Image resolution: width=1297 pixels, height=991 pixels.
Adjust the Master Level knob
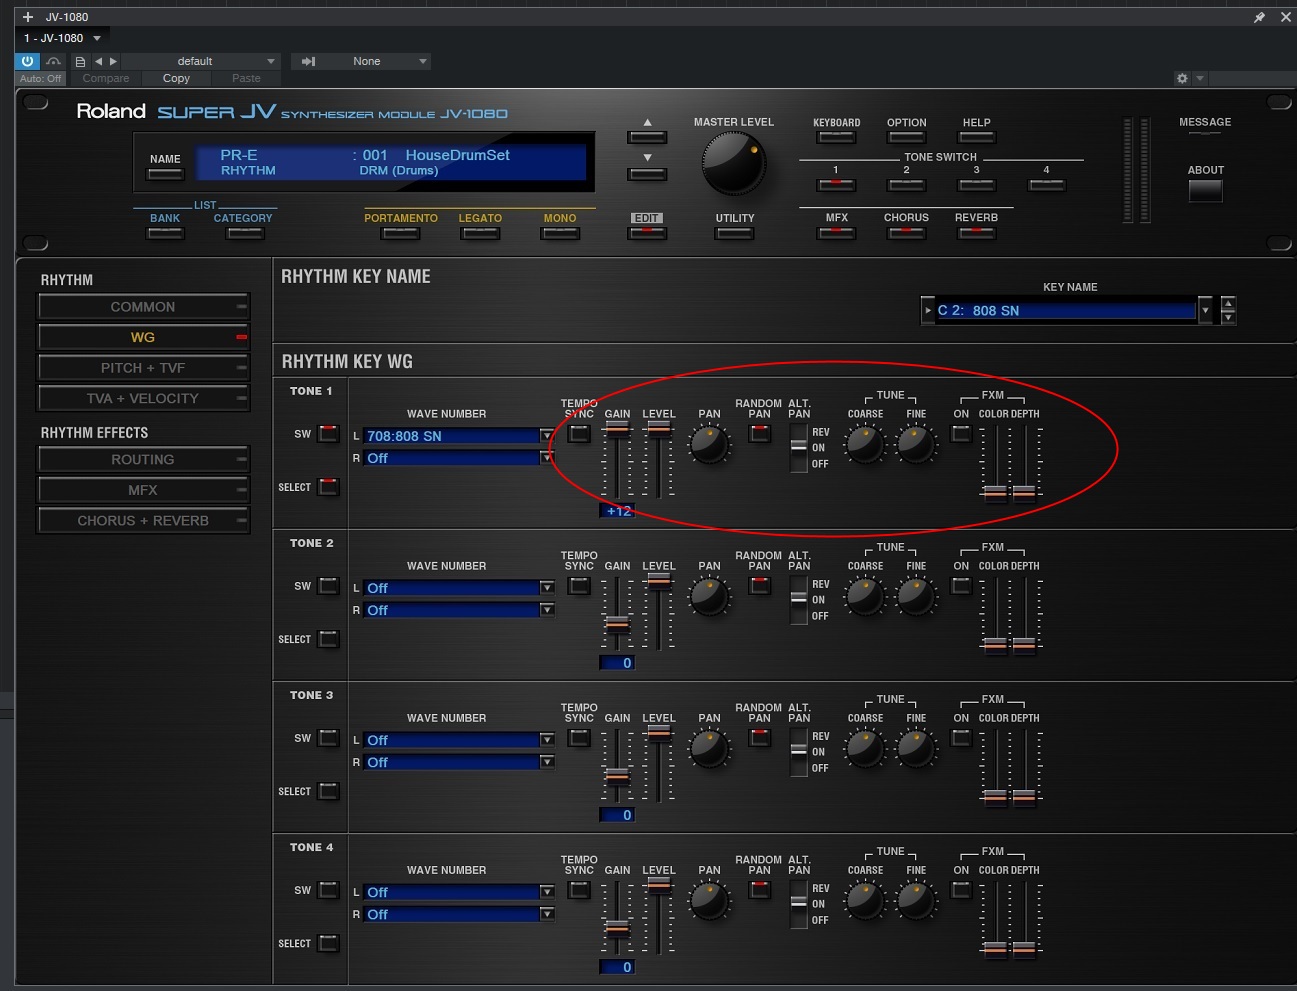[x=734, y=163]
